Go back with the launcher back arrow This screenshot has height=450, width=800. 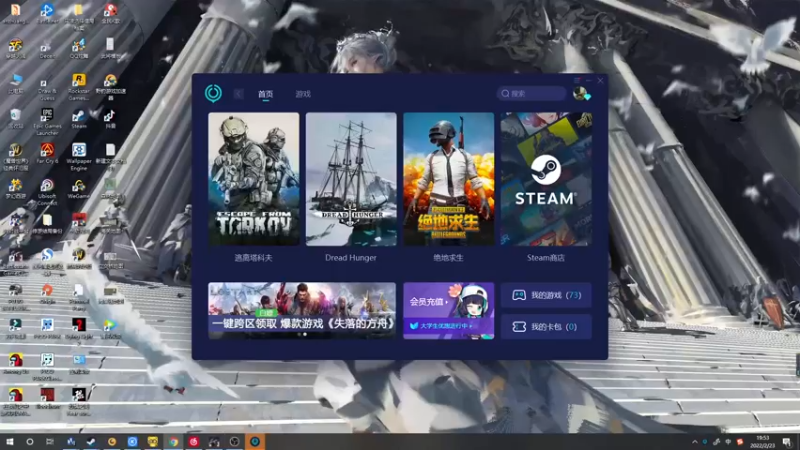tap(238, 94)
